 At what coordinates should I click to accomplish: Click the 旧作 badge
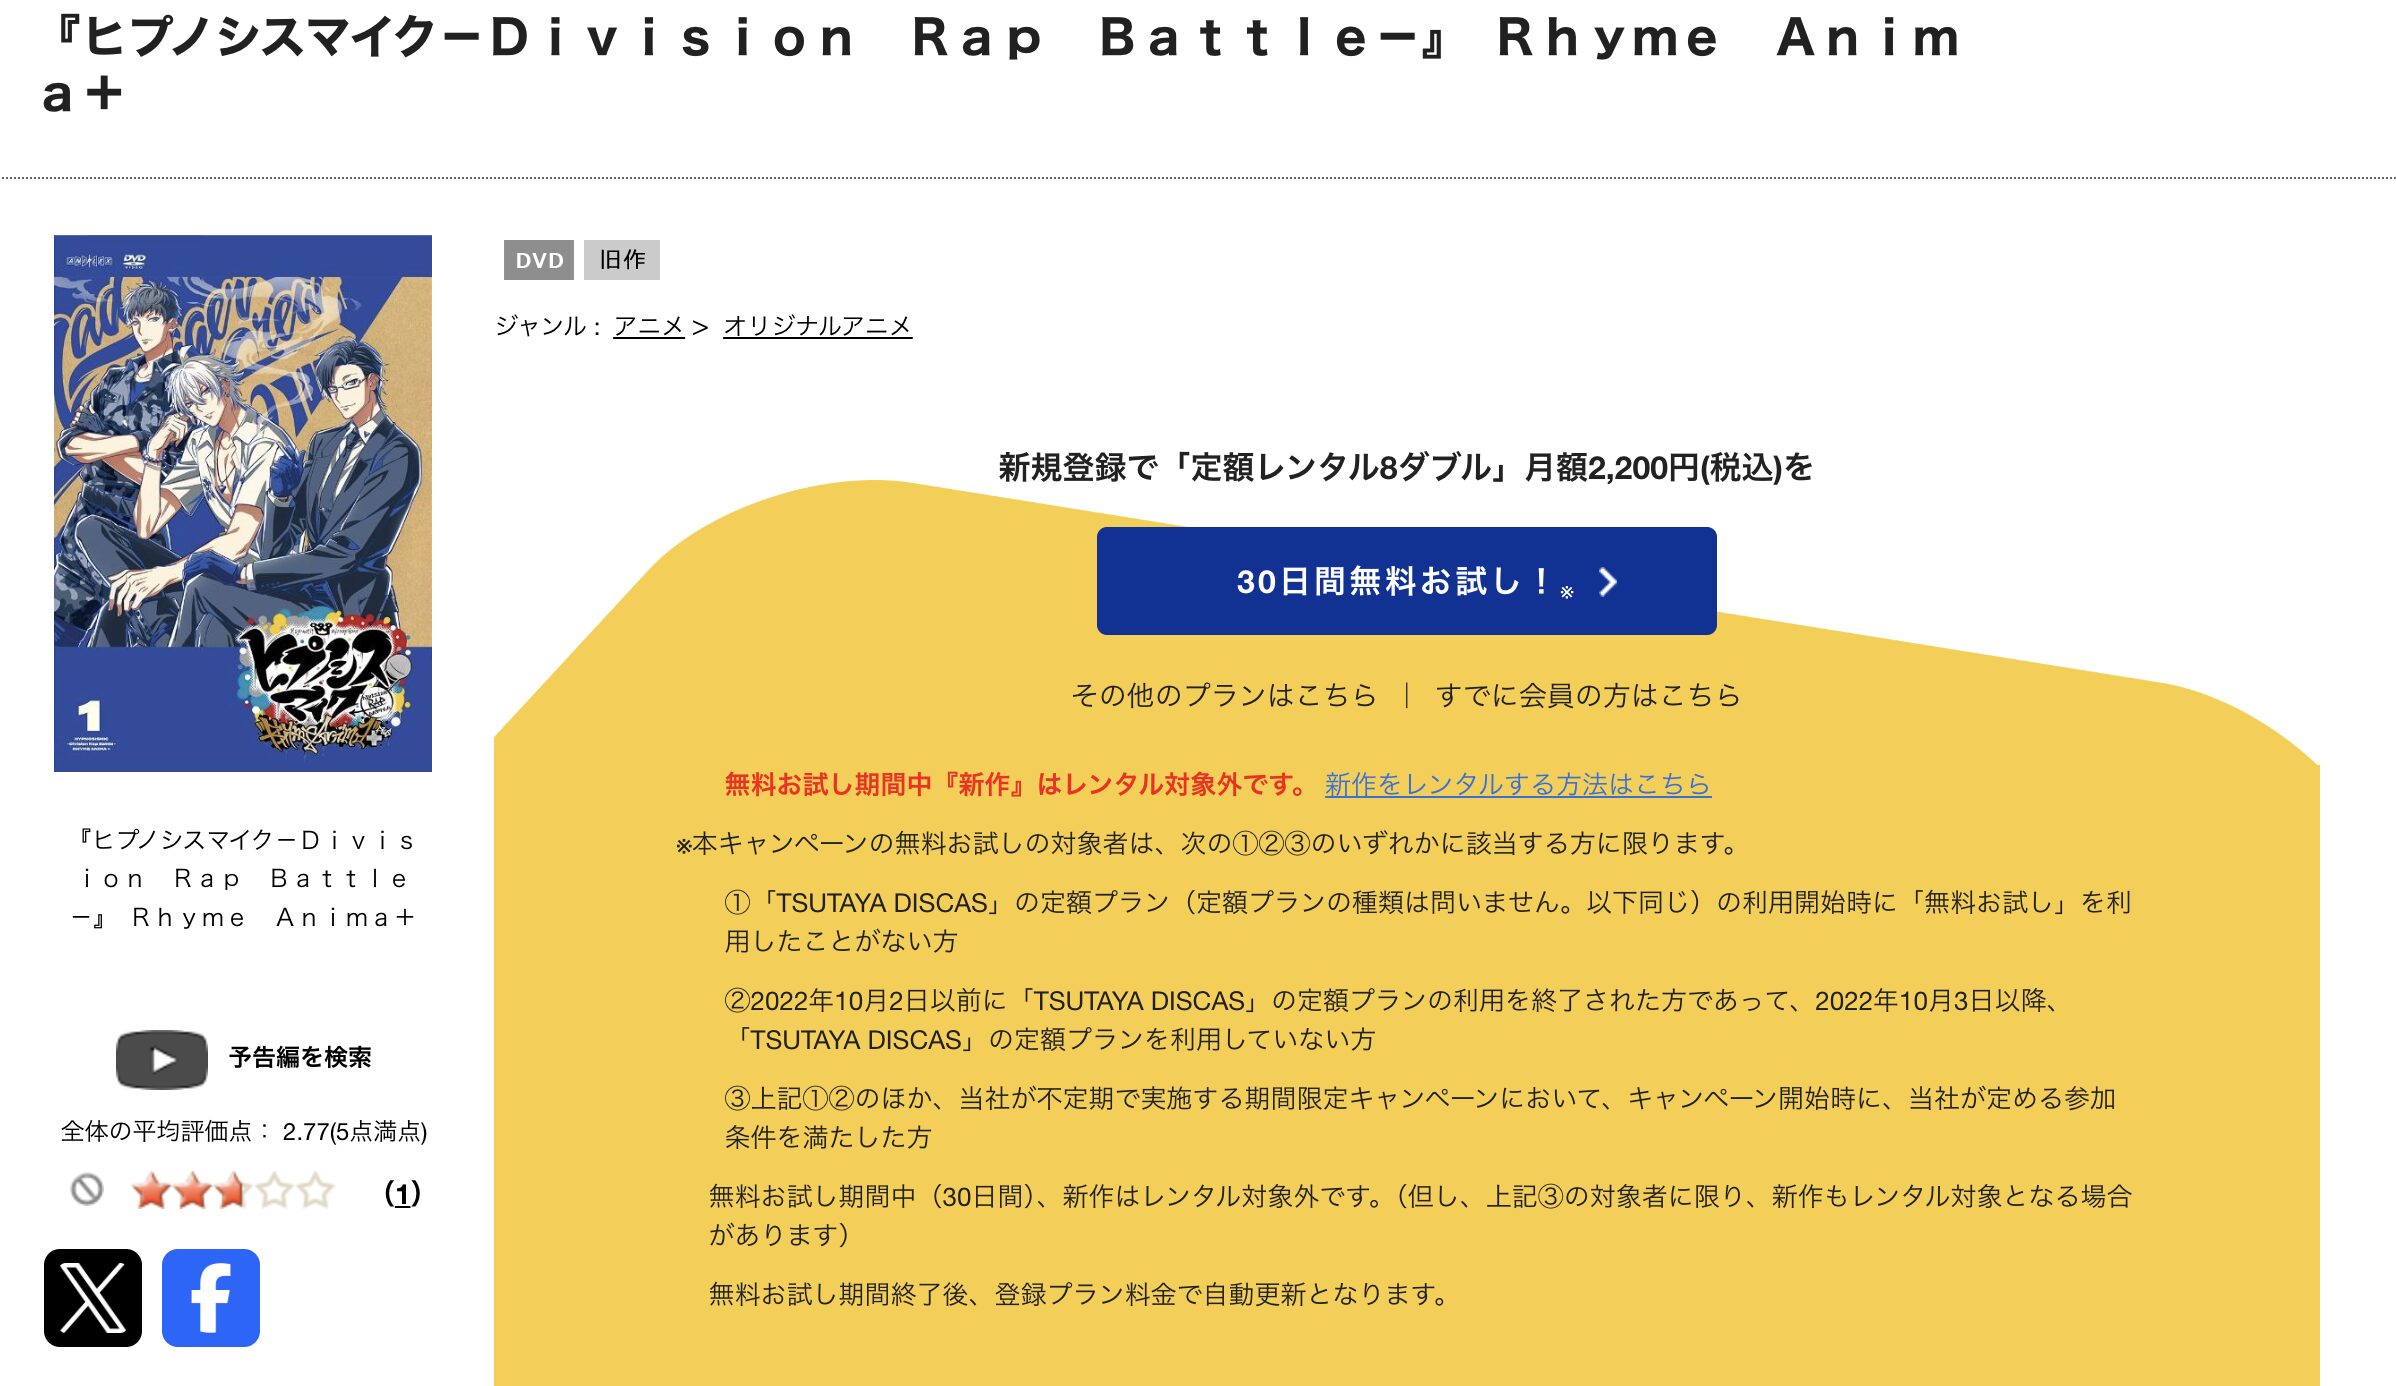(x=622, y=260)
